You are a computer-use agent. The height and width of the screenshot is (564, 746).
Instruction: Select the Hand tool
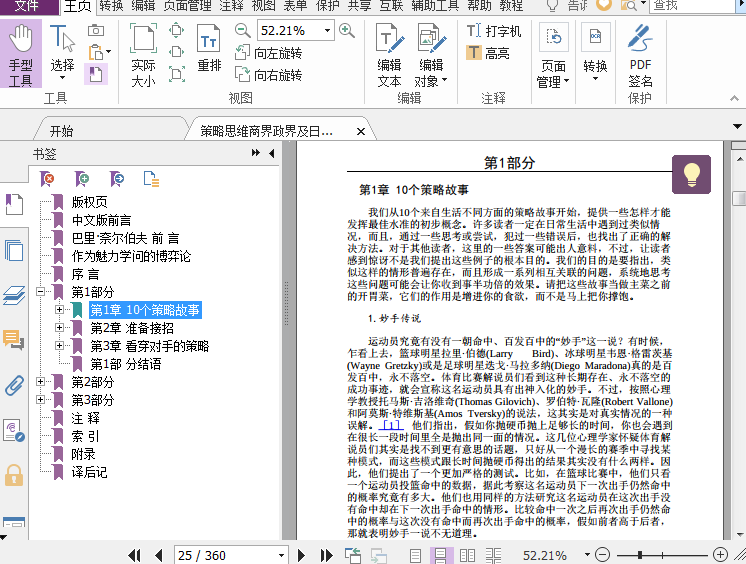pyautogui.click(x=20, y=54)
